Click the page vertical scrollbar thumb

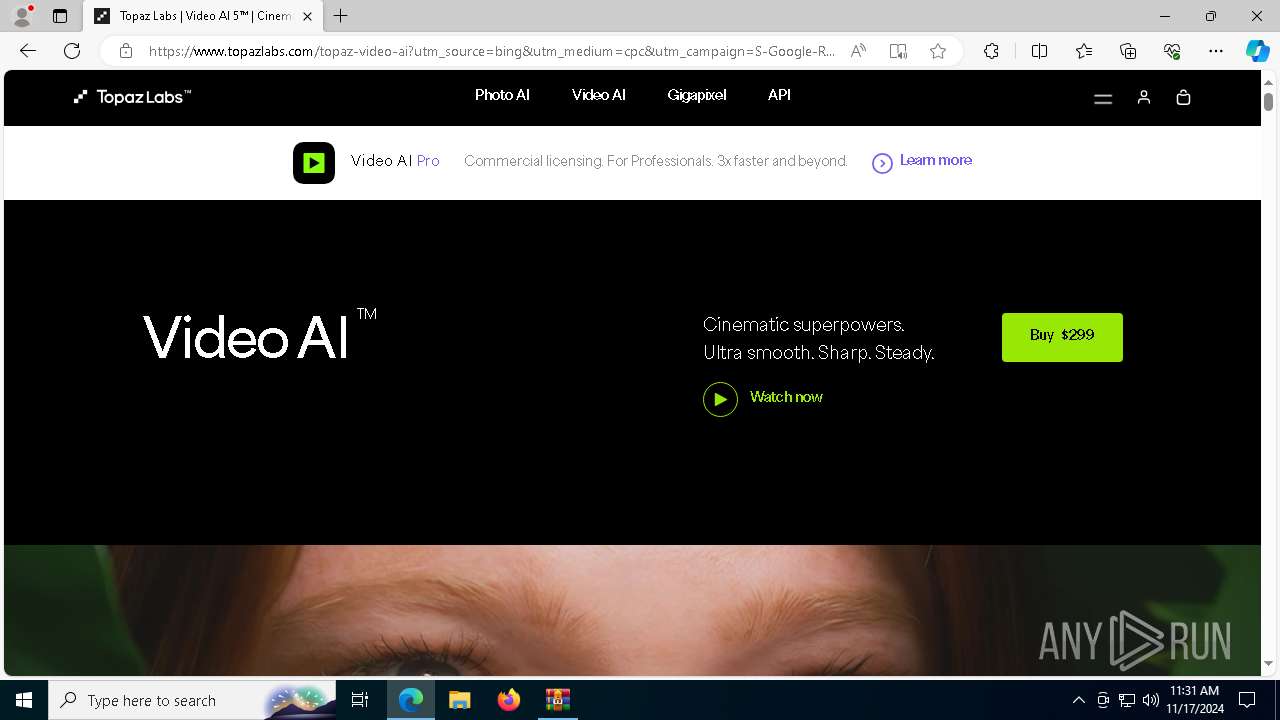point(1268,101)
